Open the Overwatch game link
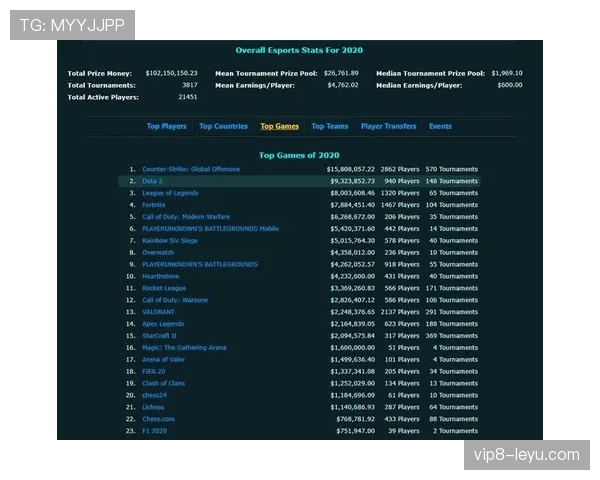This screenshot has height=480, width=600. tap(158, 252)
